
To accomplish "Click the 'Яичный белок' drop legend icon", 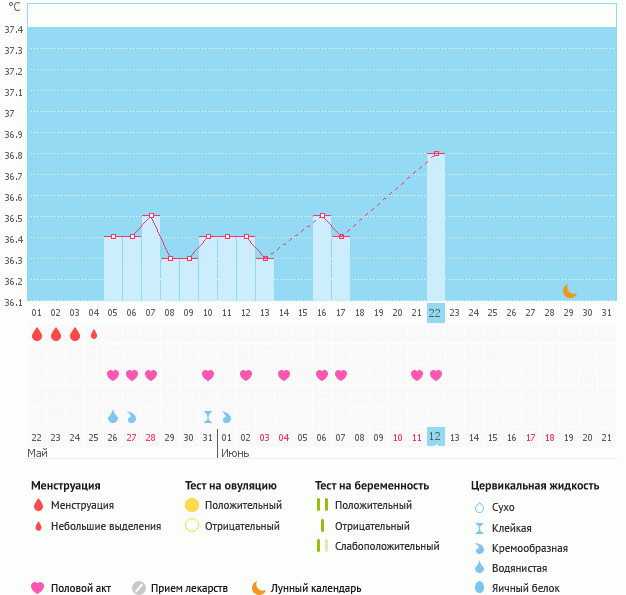I will 481,588.
